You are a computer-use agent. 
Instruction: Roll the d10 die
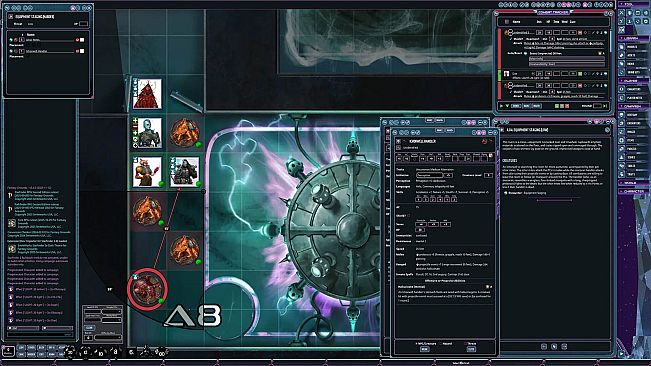(100, 353)
